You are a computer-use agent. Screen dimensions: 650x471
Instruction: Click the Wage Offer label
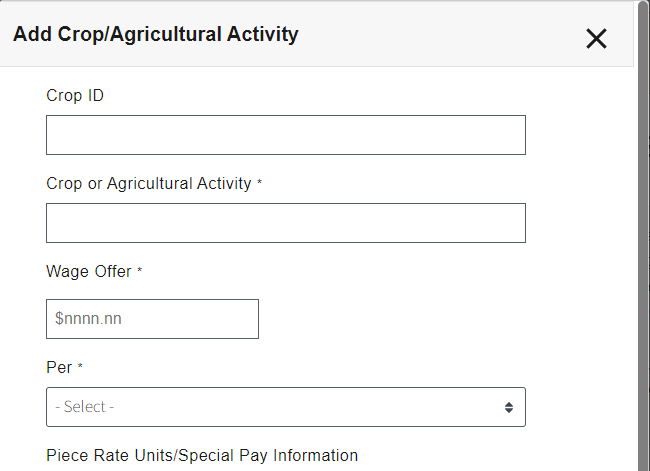click(x=89, y=271)
